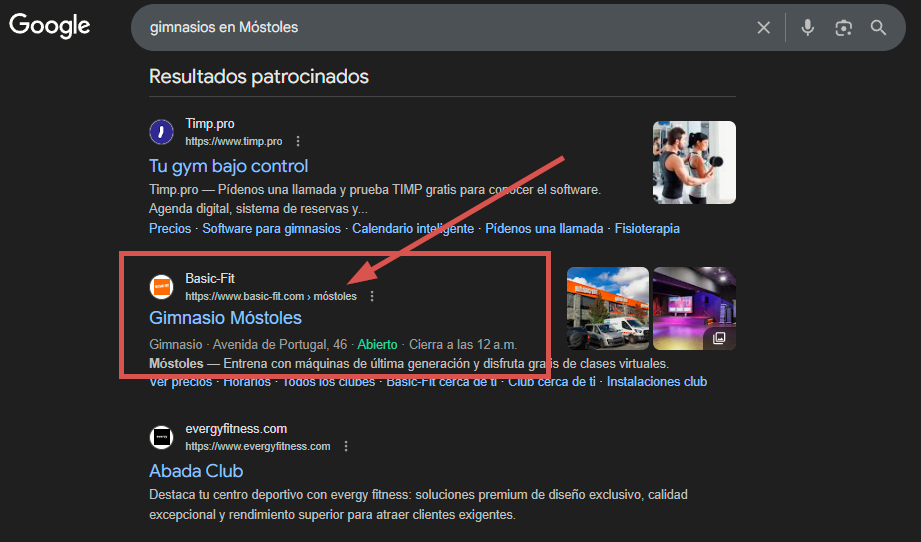
Task: Click the https://www.evergyfitness.com URL text
Action: pyautogui.click(x=258, y=446)
